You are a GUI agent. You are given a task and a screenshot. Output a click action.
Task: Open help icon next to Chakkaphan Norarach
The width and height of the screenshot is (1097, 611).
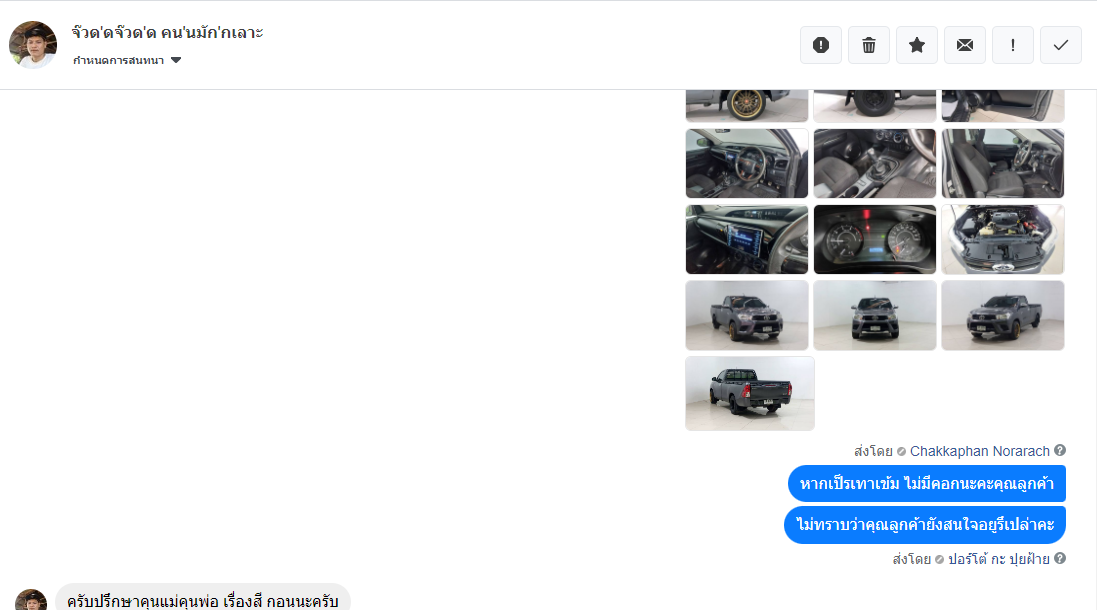pos(1060,451)
